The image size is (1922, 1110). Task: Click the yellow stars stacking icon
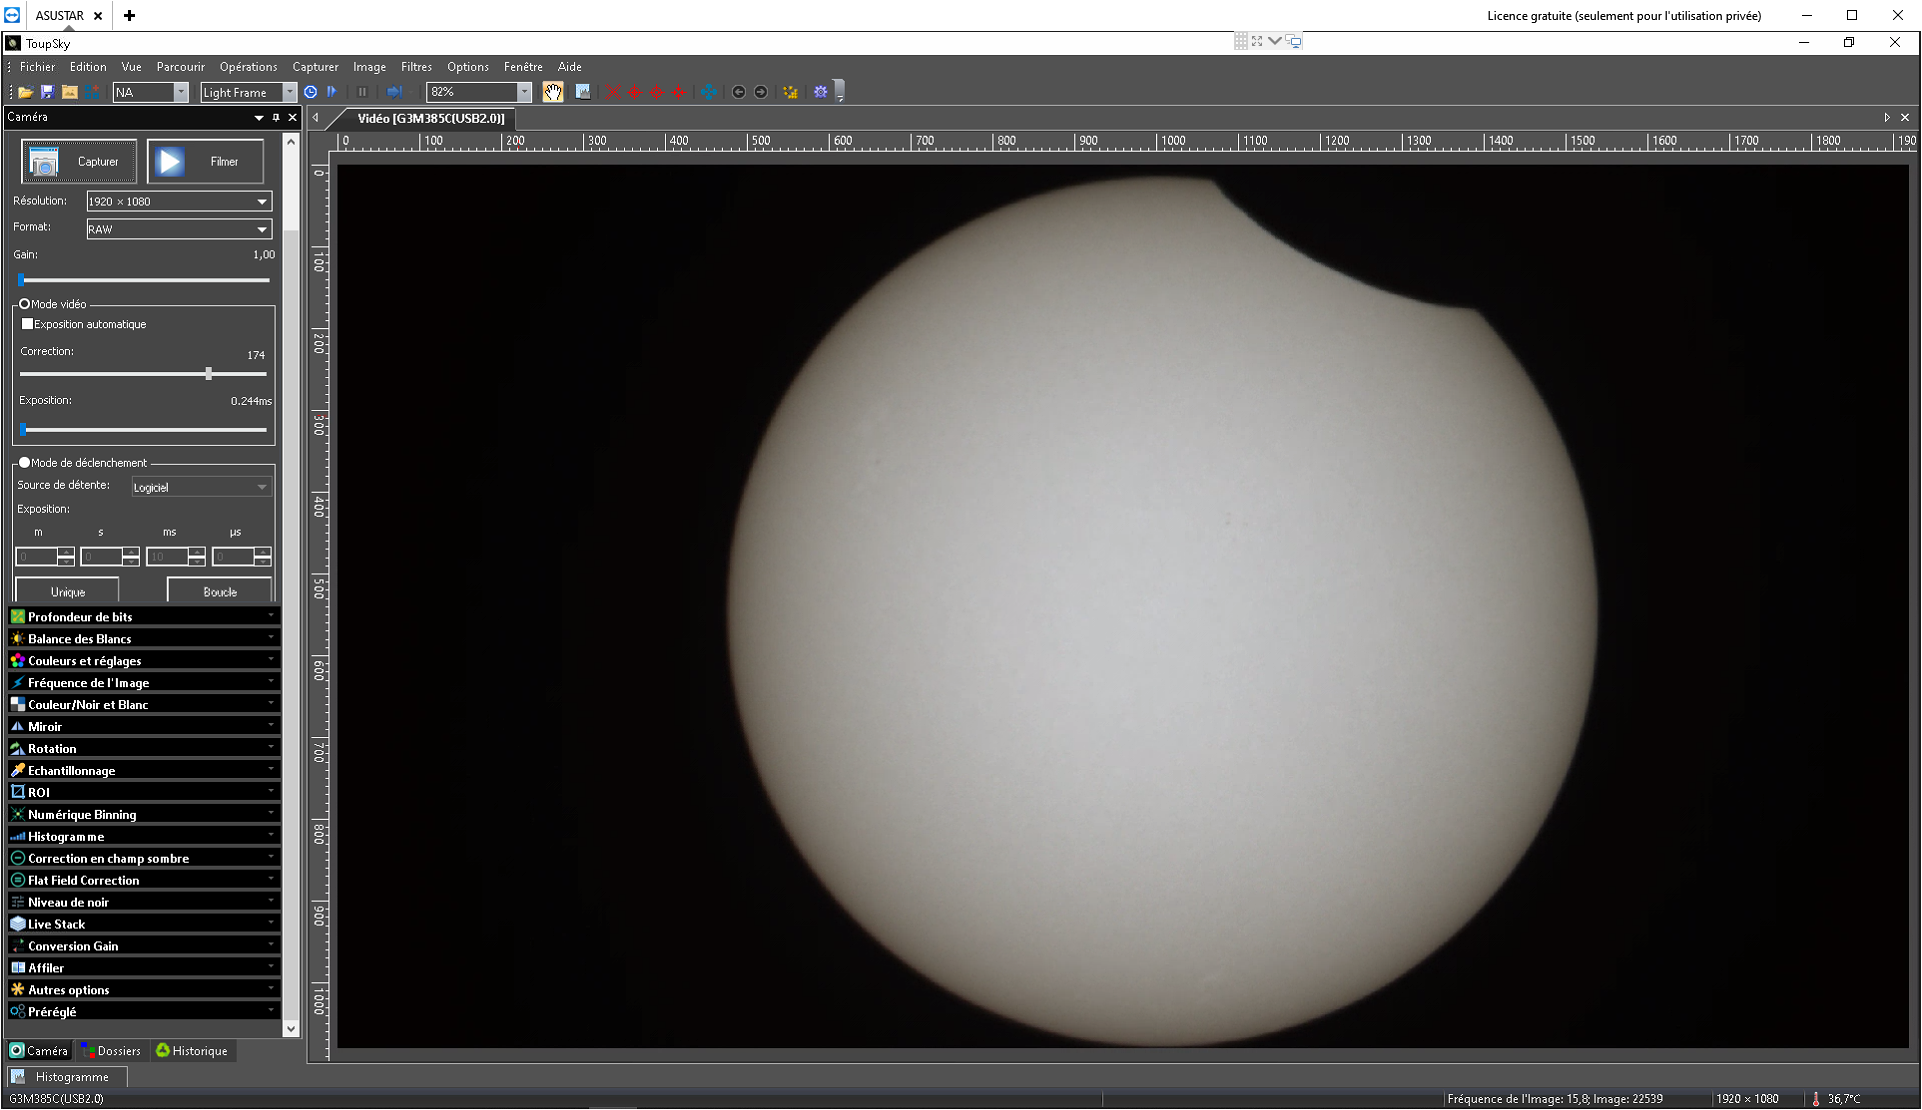(x=790, y=92)
